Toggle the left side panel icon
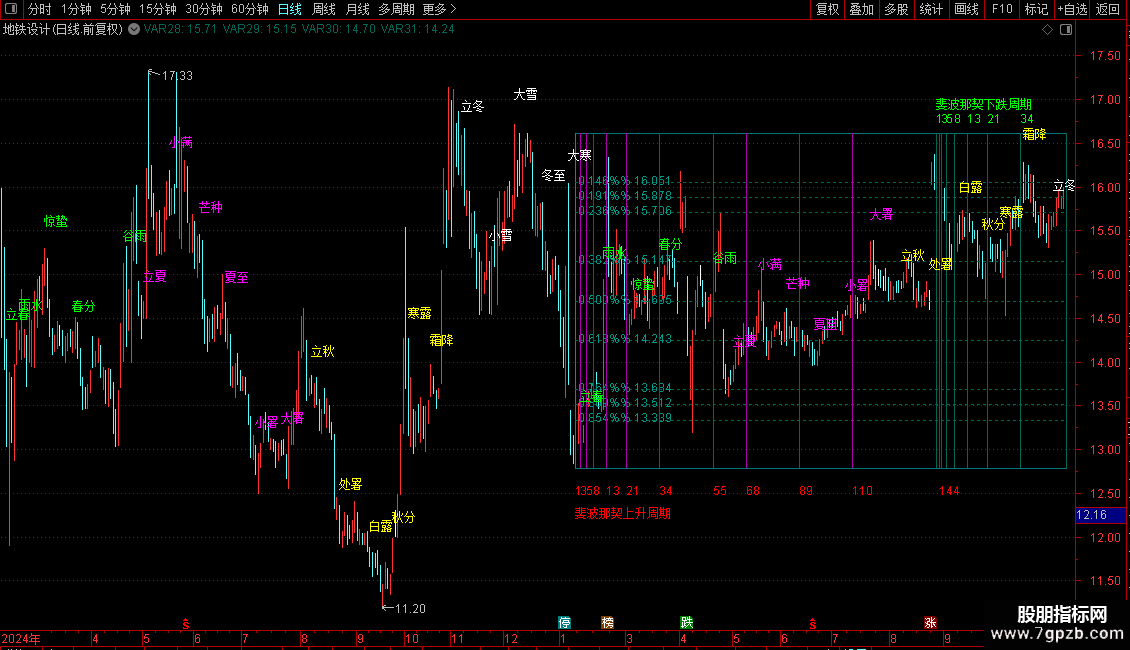Viewport: 1130px width, 650px height. [11, 9]
